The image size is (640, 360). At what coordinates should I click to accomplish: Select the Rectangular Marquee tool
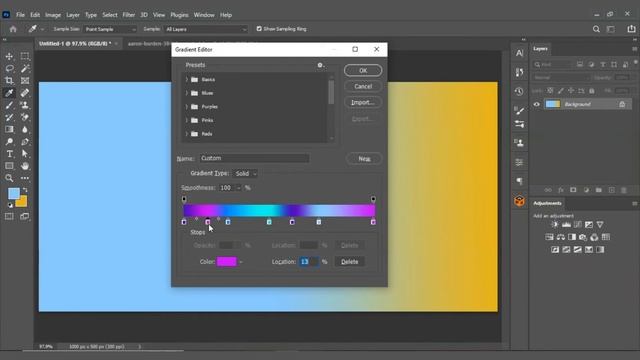click(x=25, y=56)
